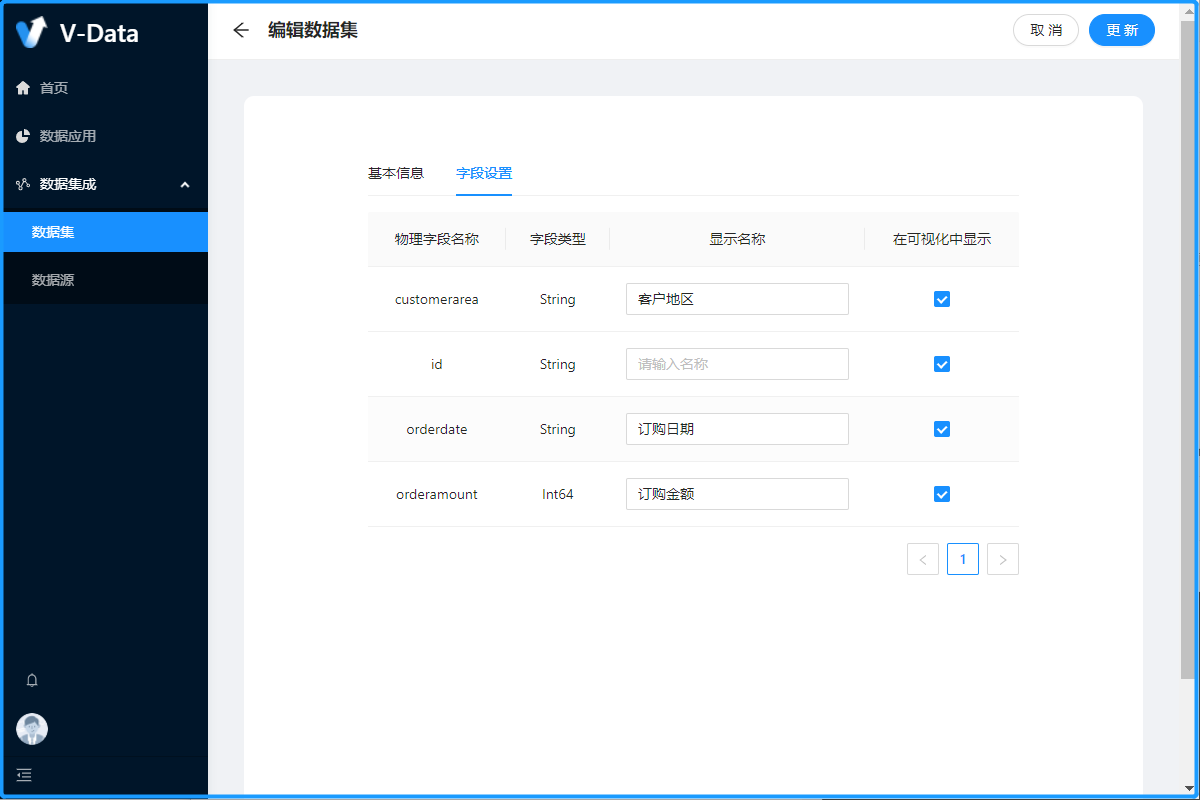Click the id display name input
1200x800 pixels.
[737, 364]
